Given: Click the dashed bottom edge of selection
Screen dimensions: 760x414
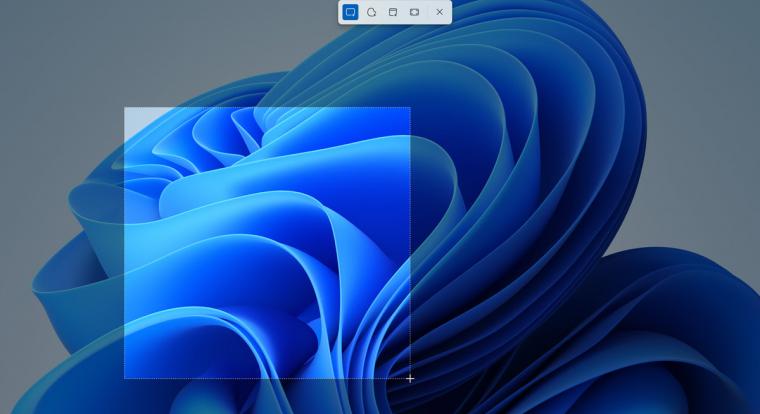Looking at the screenshot, I should coord(267,378).
